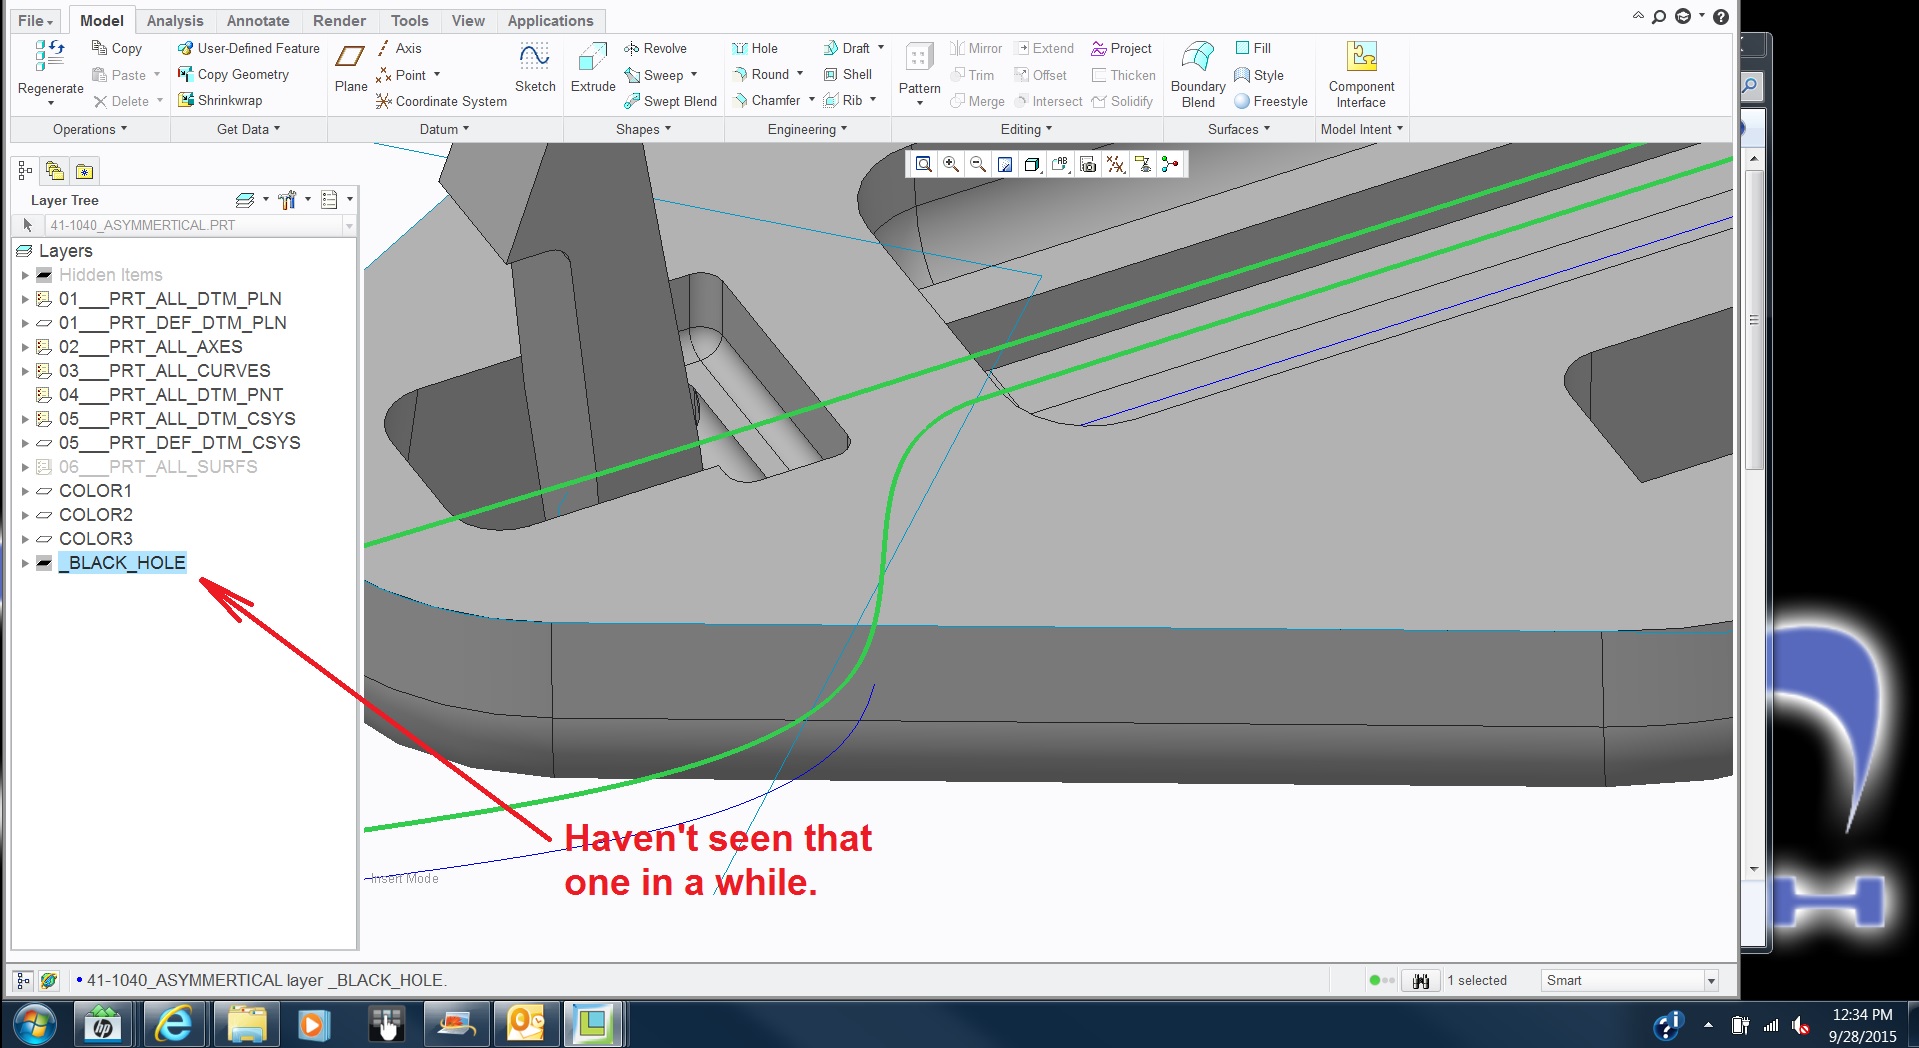The height and width of the screenshot is (1048, 1919).
Task: Switch to the Favorites navigator tab
Action: click(85, 171)
